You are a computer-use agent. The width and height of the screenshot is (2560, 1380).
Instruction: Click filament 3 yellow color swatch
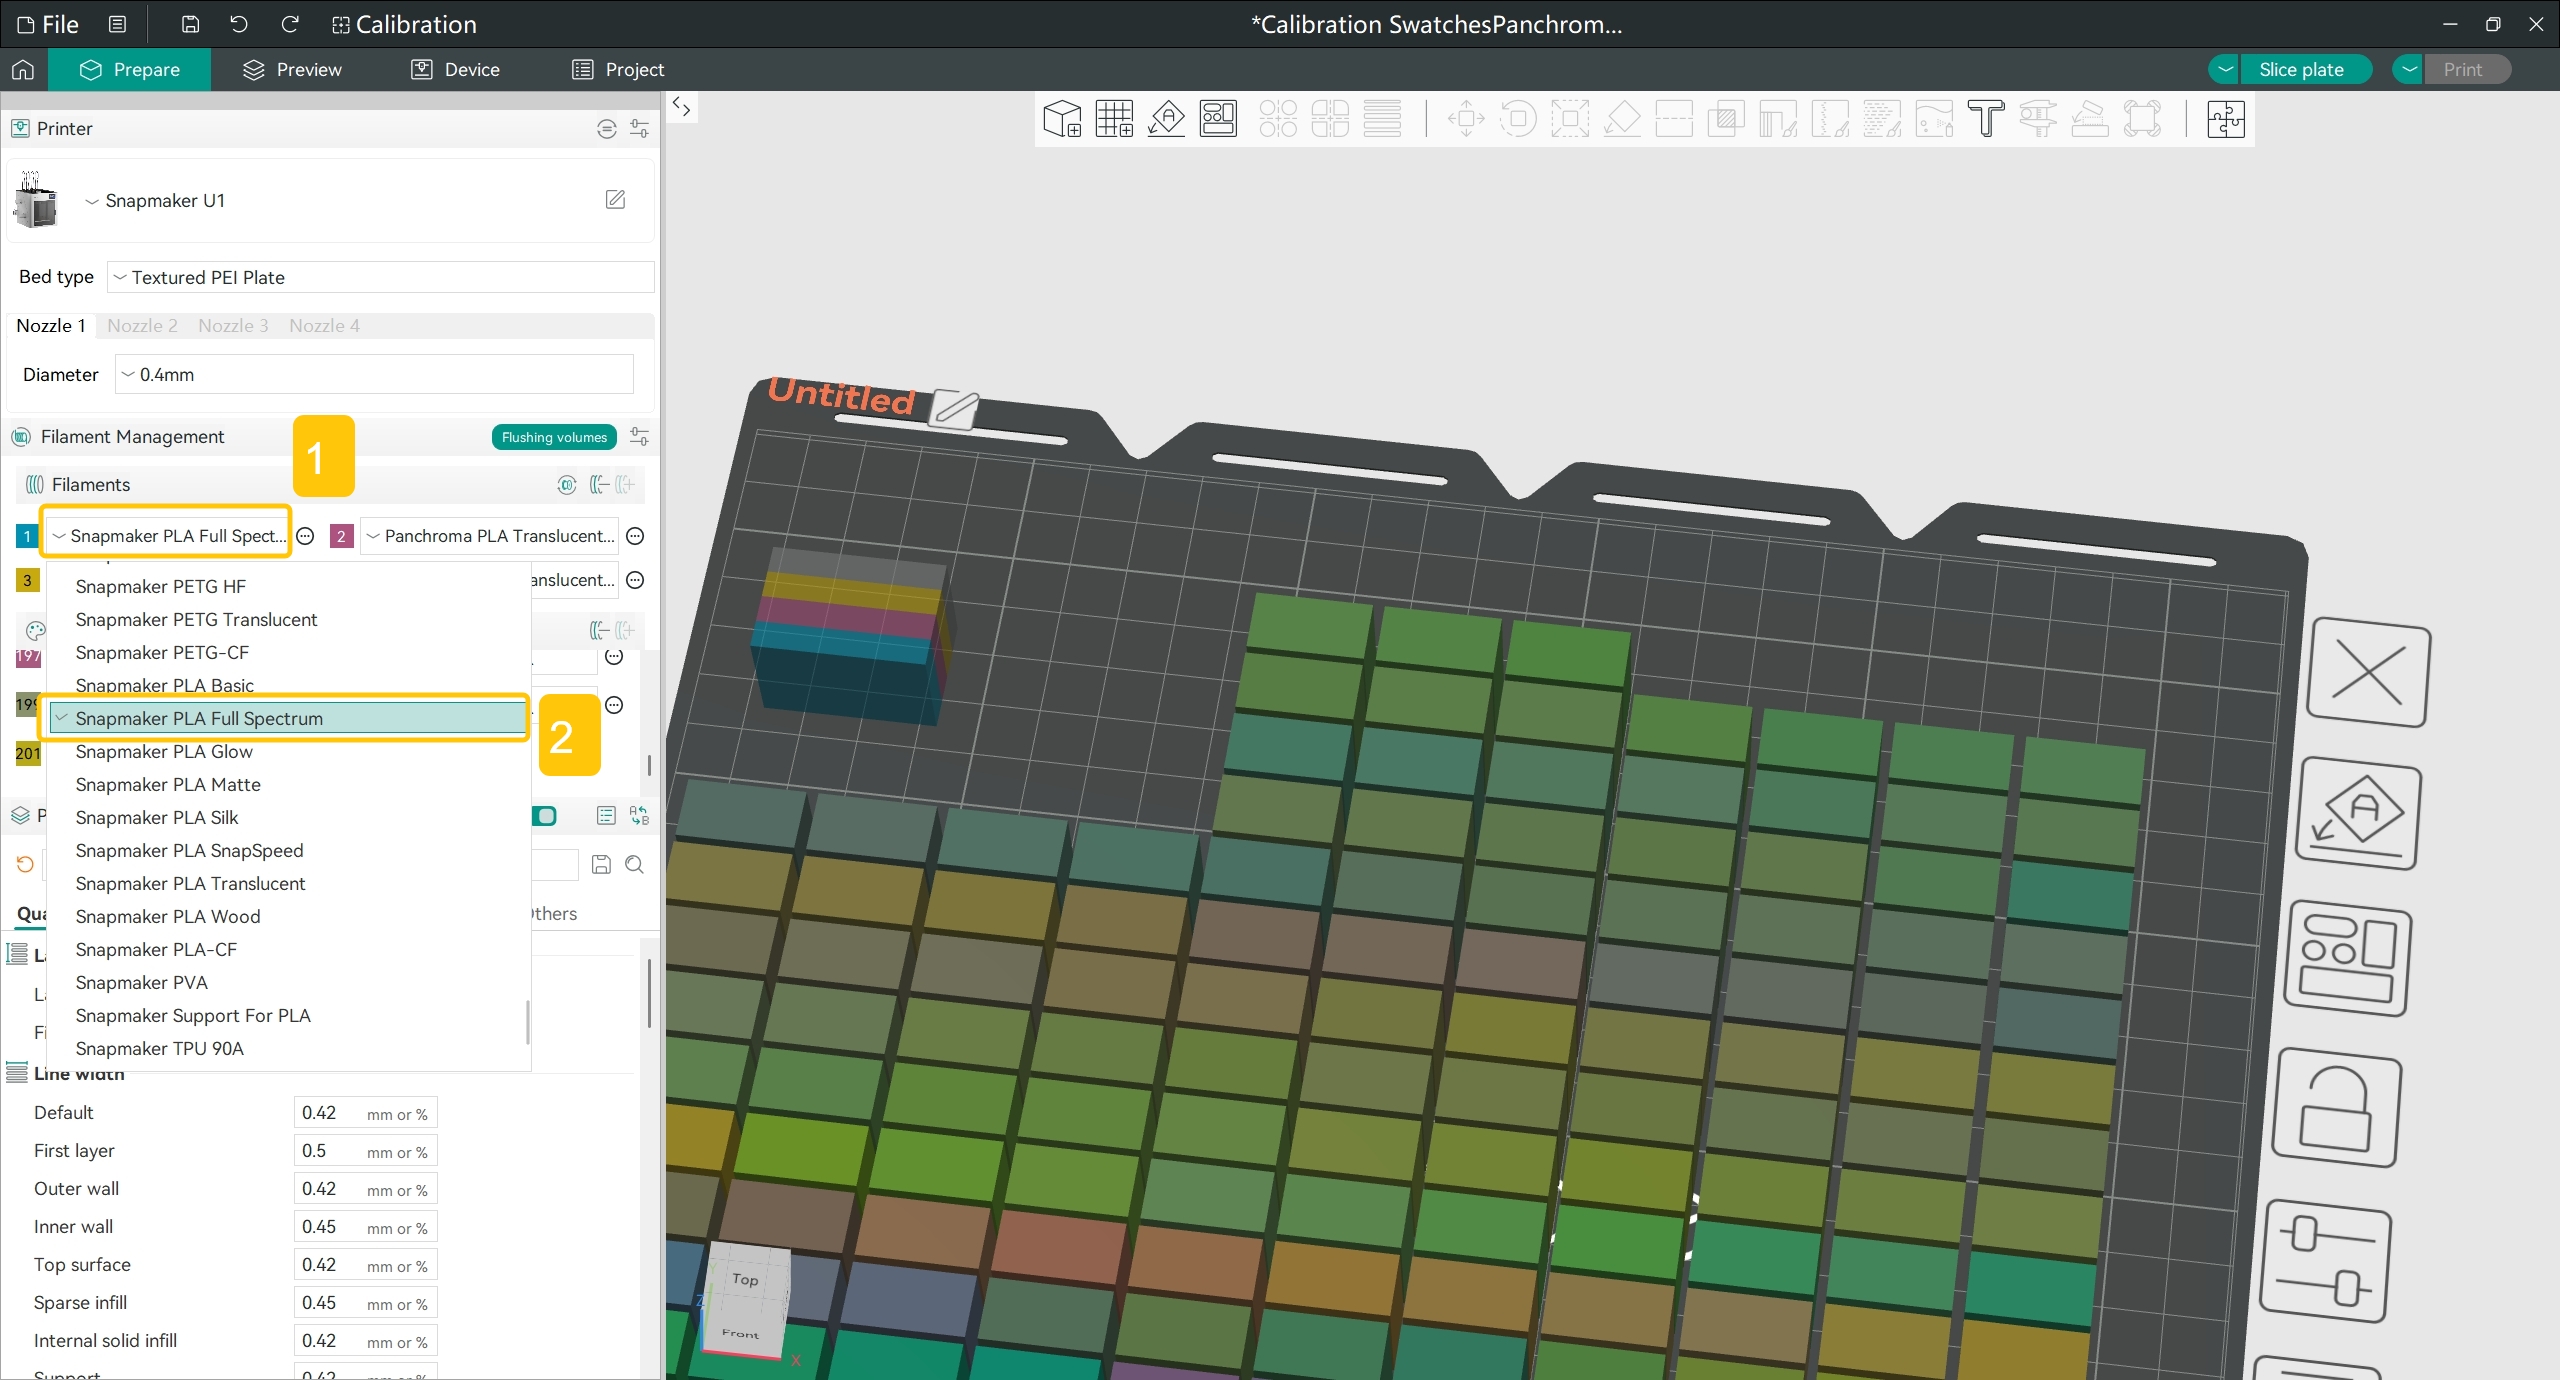[27, 581]
